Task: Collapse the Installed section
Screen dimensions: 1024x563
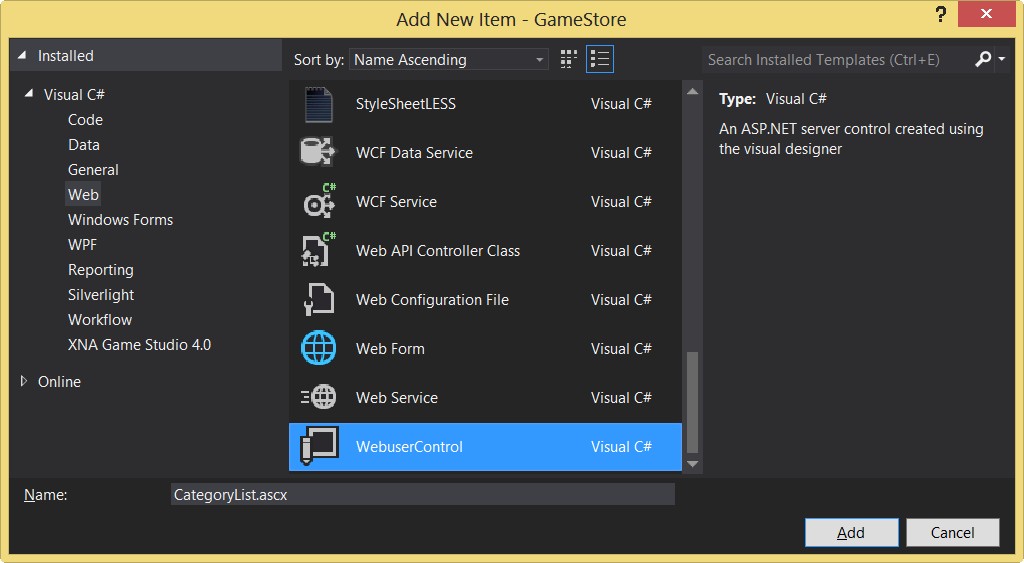Action: coord(22,56)
